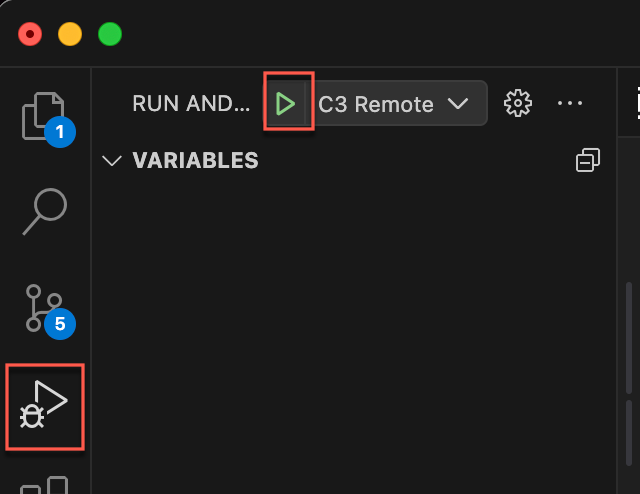Click the blue badge showing 5 on Source Control

click(x=59, y=324)
